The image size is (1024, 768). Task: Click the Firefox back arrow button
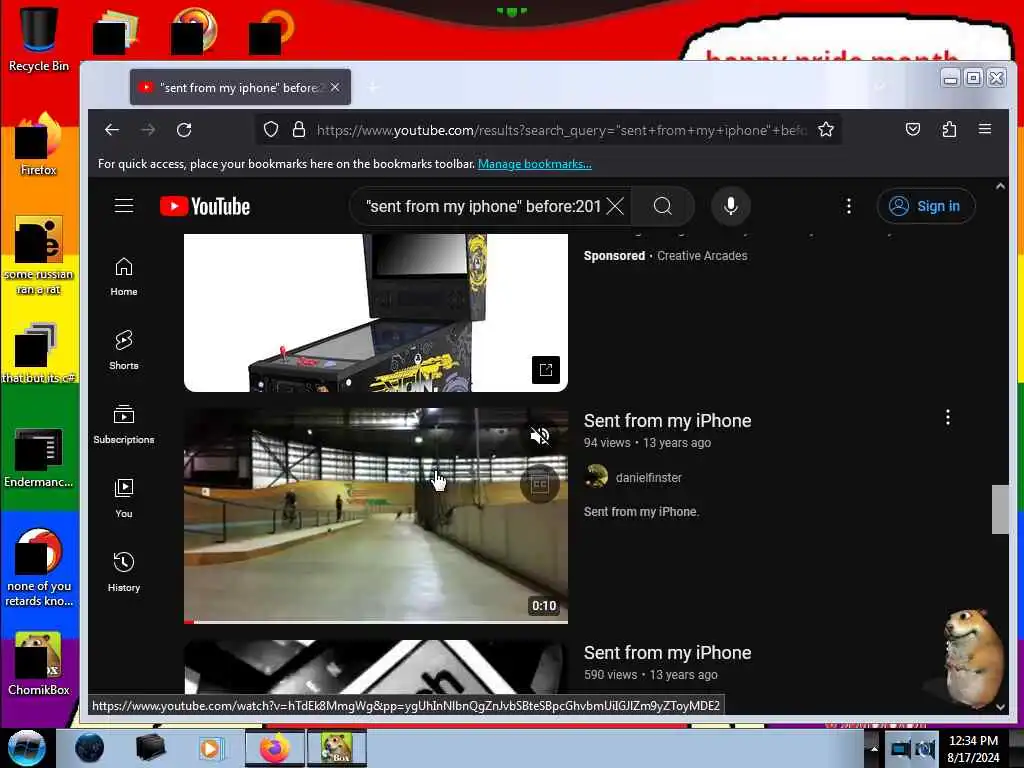click(112, 130)
